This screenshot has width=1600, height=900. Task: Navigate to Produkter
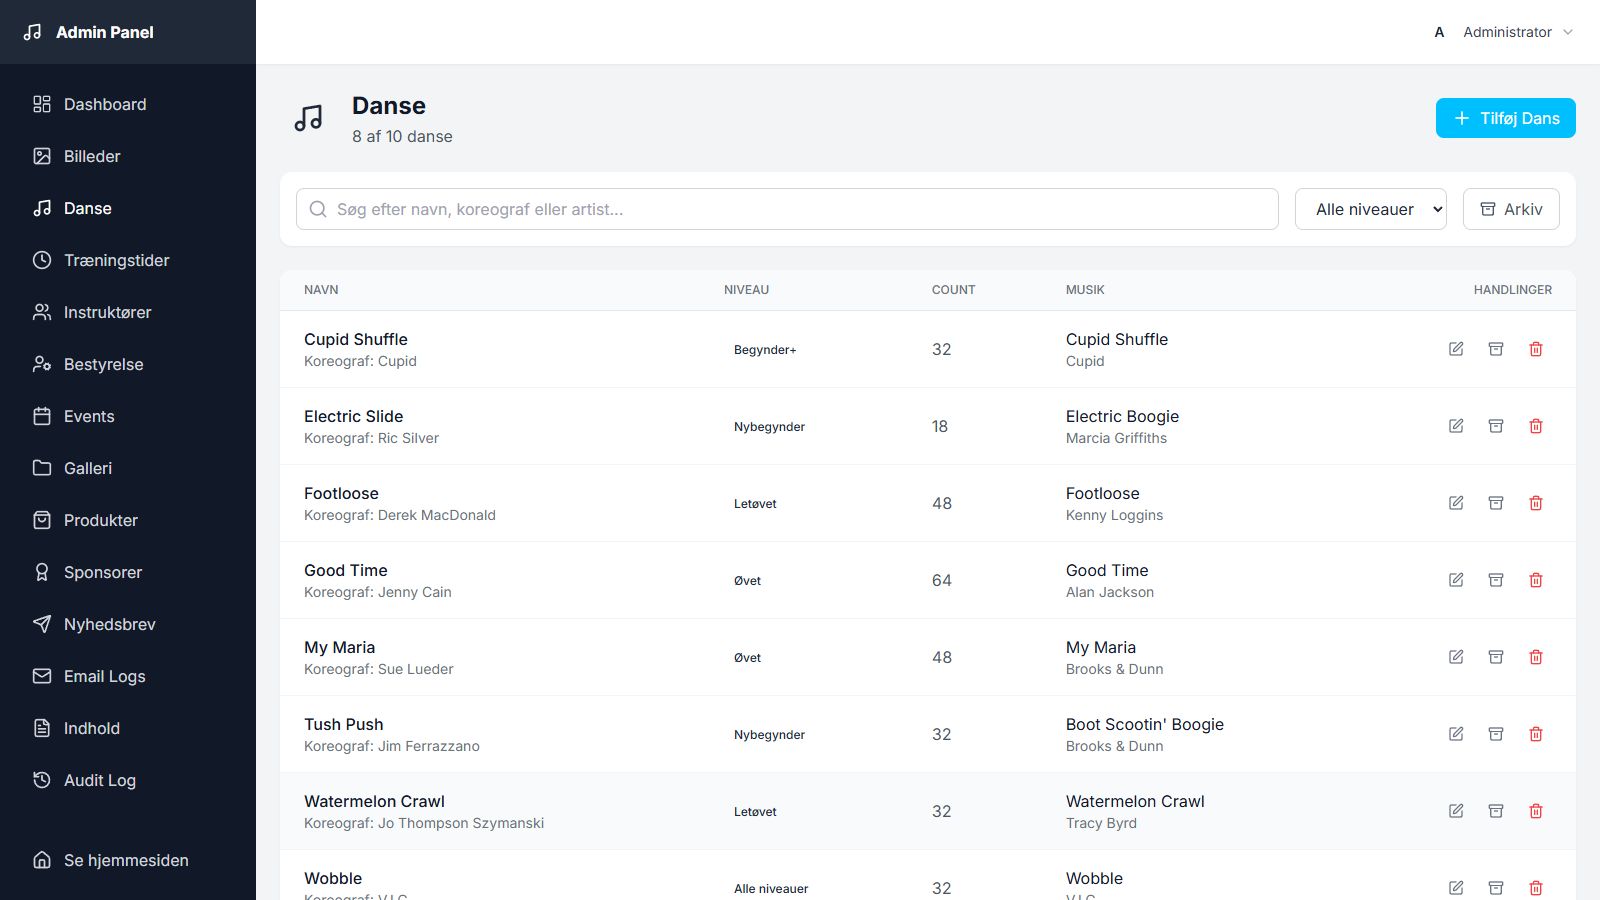128,520
